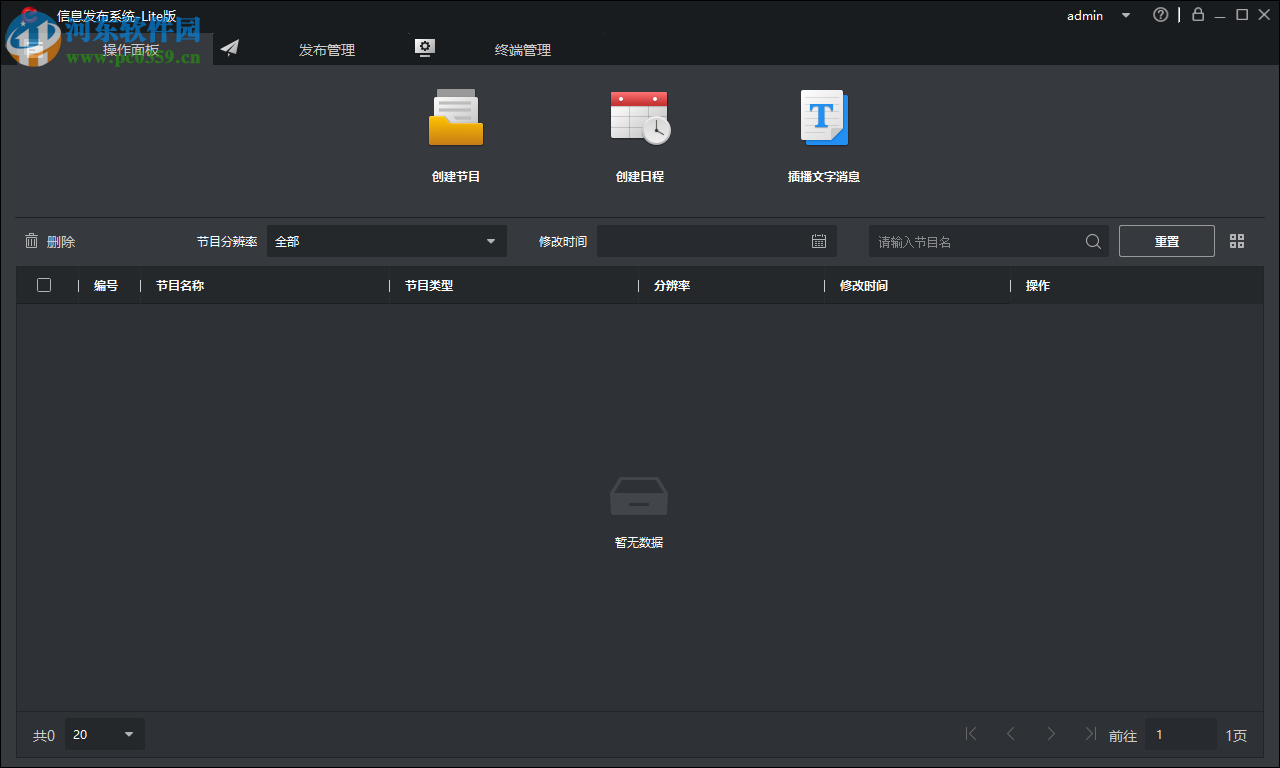Click the 删除 delete link
This screenshot has height=768, width=1280.
[59, 241]
